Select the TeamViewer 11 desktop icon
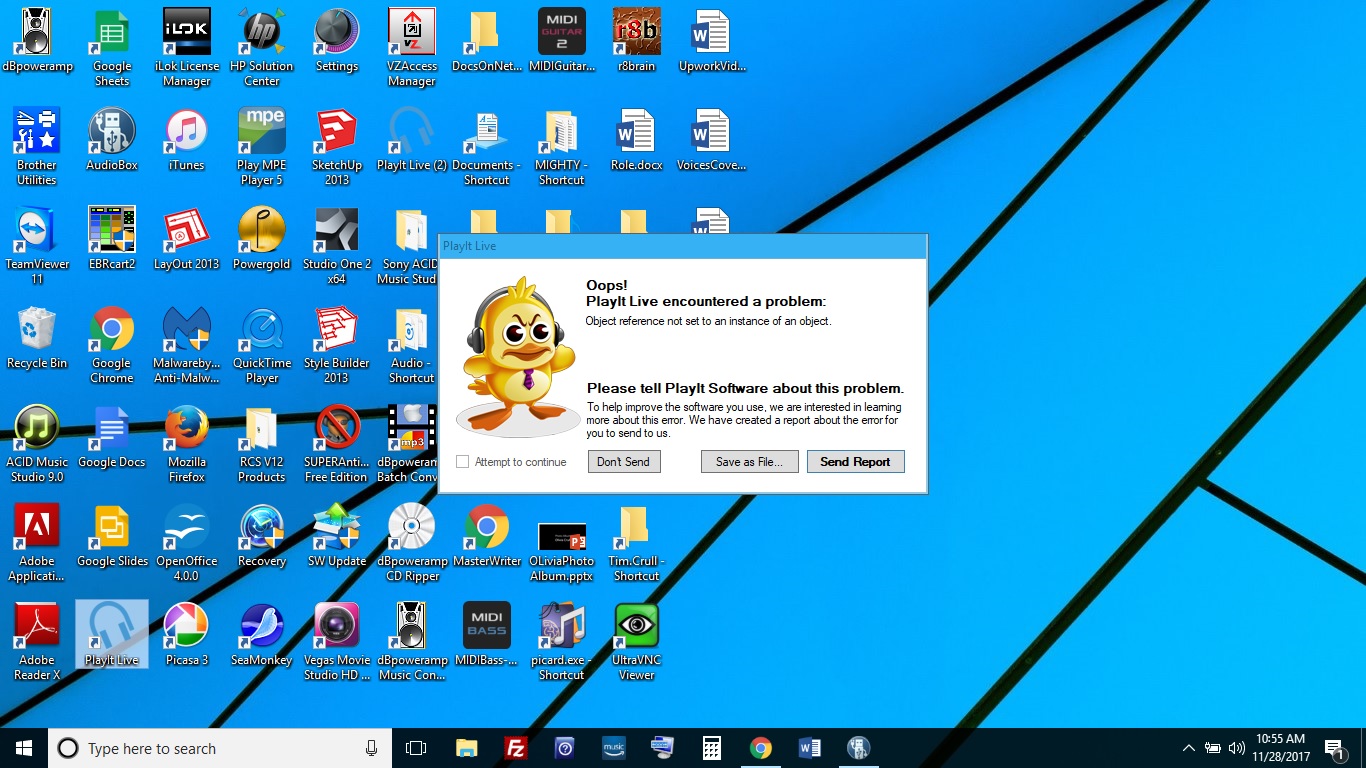 pyautogui.click(x=37, y=246)
